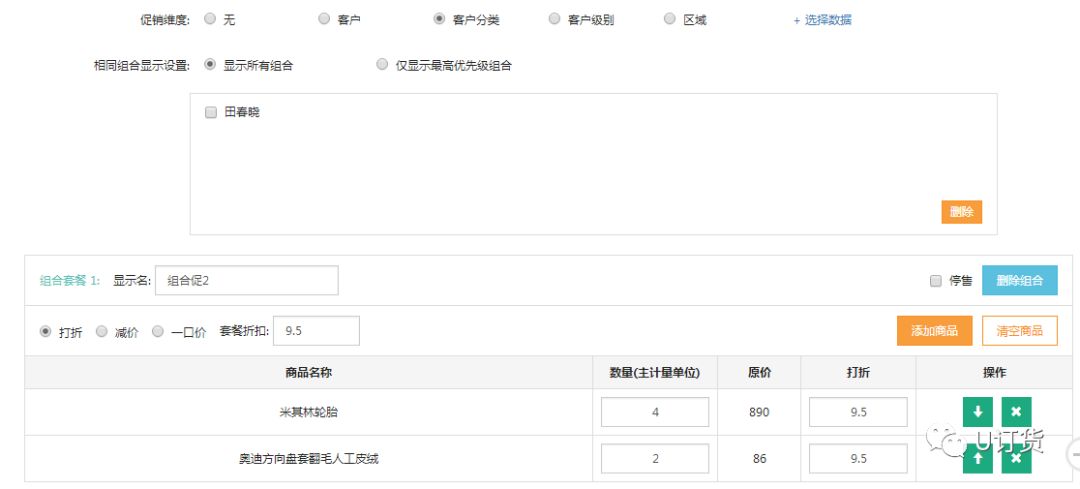
Task: Move 奥迪方向盘套 row up with arrow icon
Action: click(x=977, y=459)
